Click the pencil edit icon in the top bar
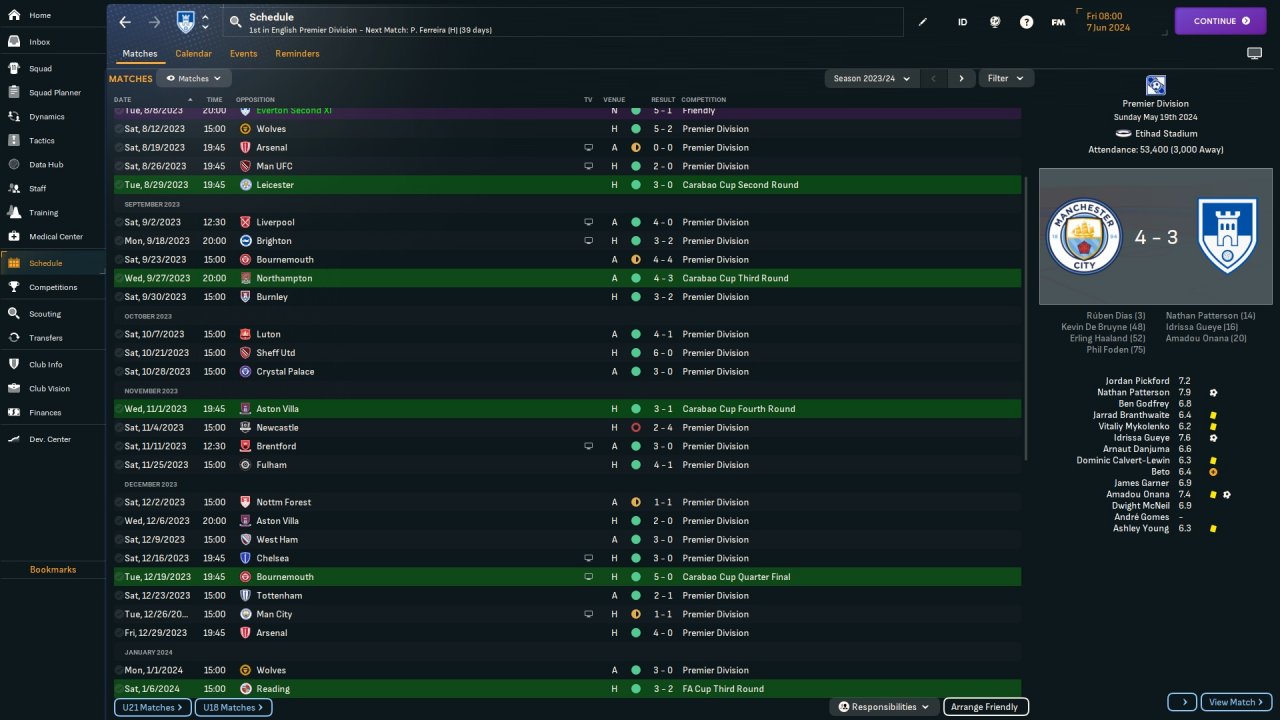Viewport: 1280px width, 720px height. [x=923, y=22]
